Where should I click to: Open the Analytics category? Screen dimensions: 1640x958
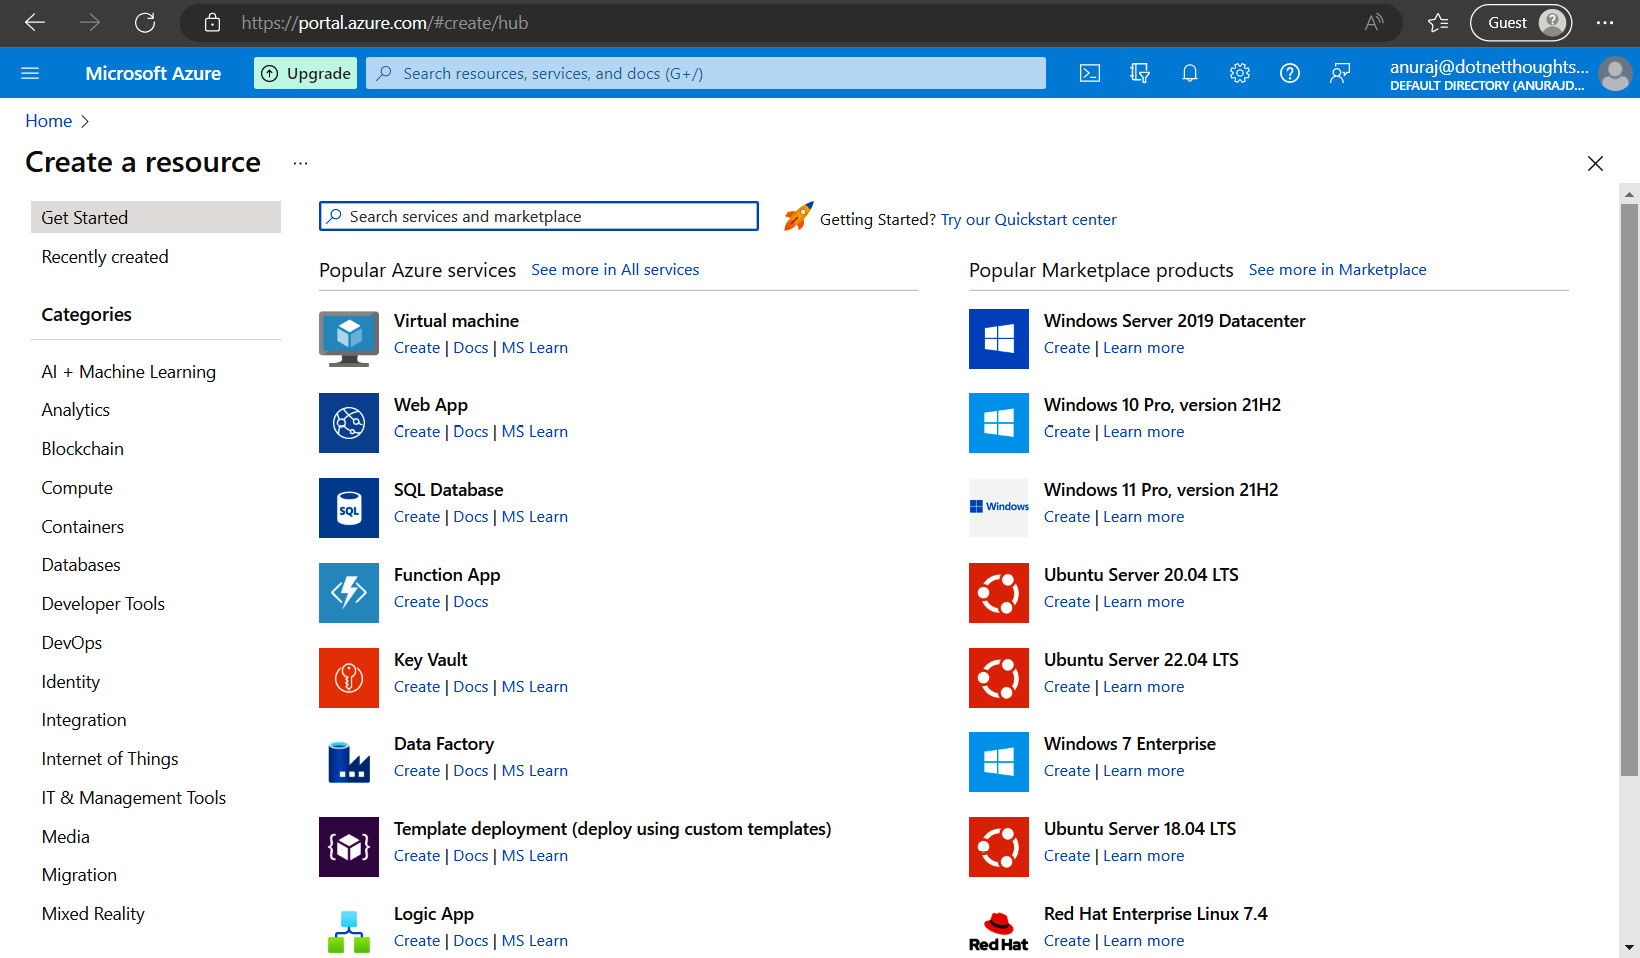click(76, 410)
